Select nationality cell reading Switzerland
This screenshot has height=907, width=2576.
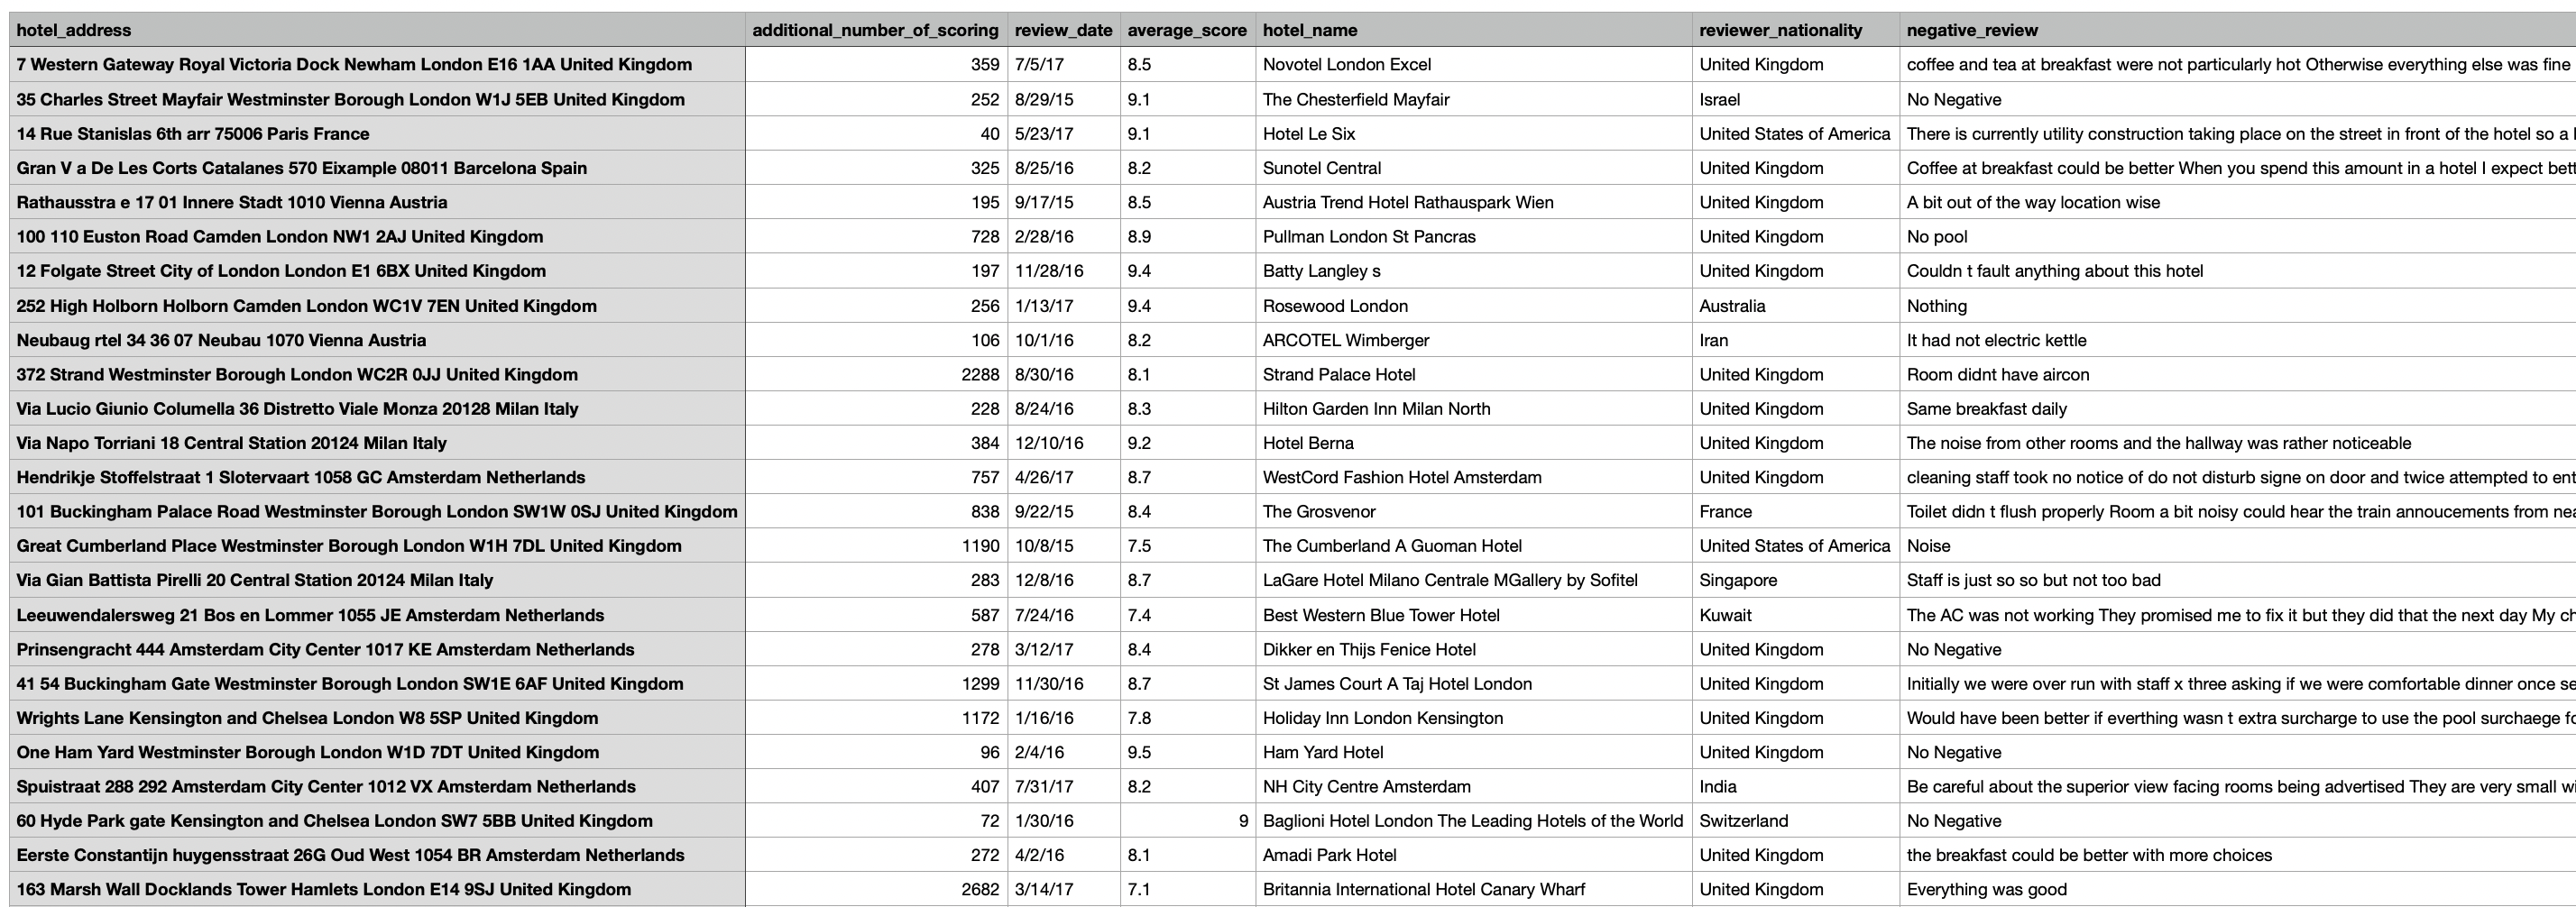pos(1796,821)
